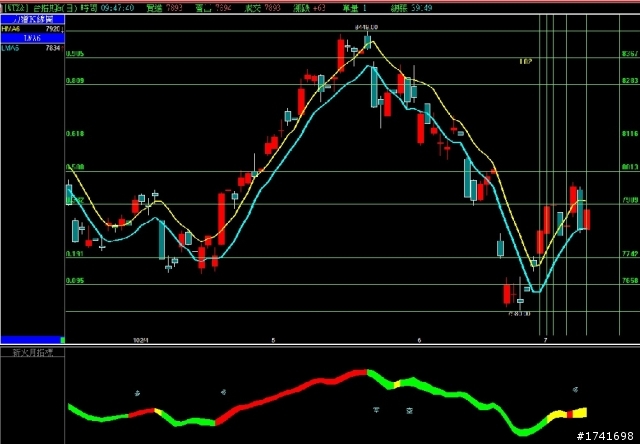The image size is (640, 444).
Task: Click the time 09:47:40 in the top bar
Action: point(118,8)
